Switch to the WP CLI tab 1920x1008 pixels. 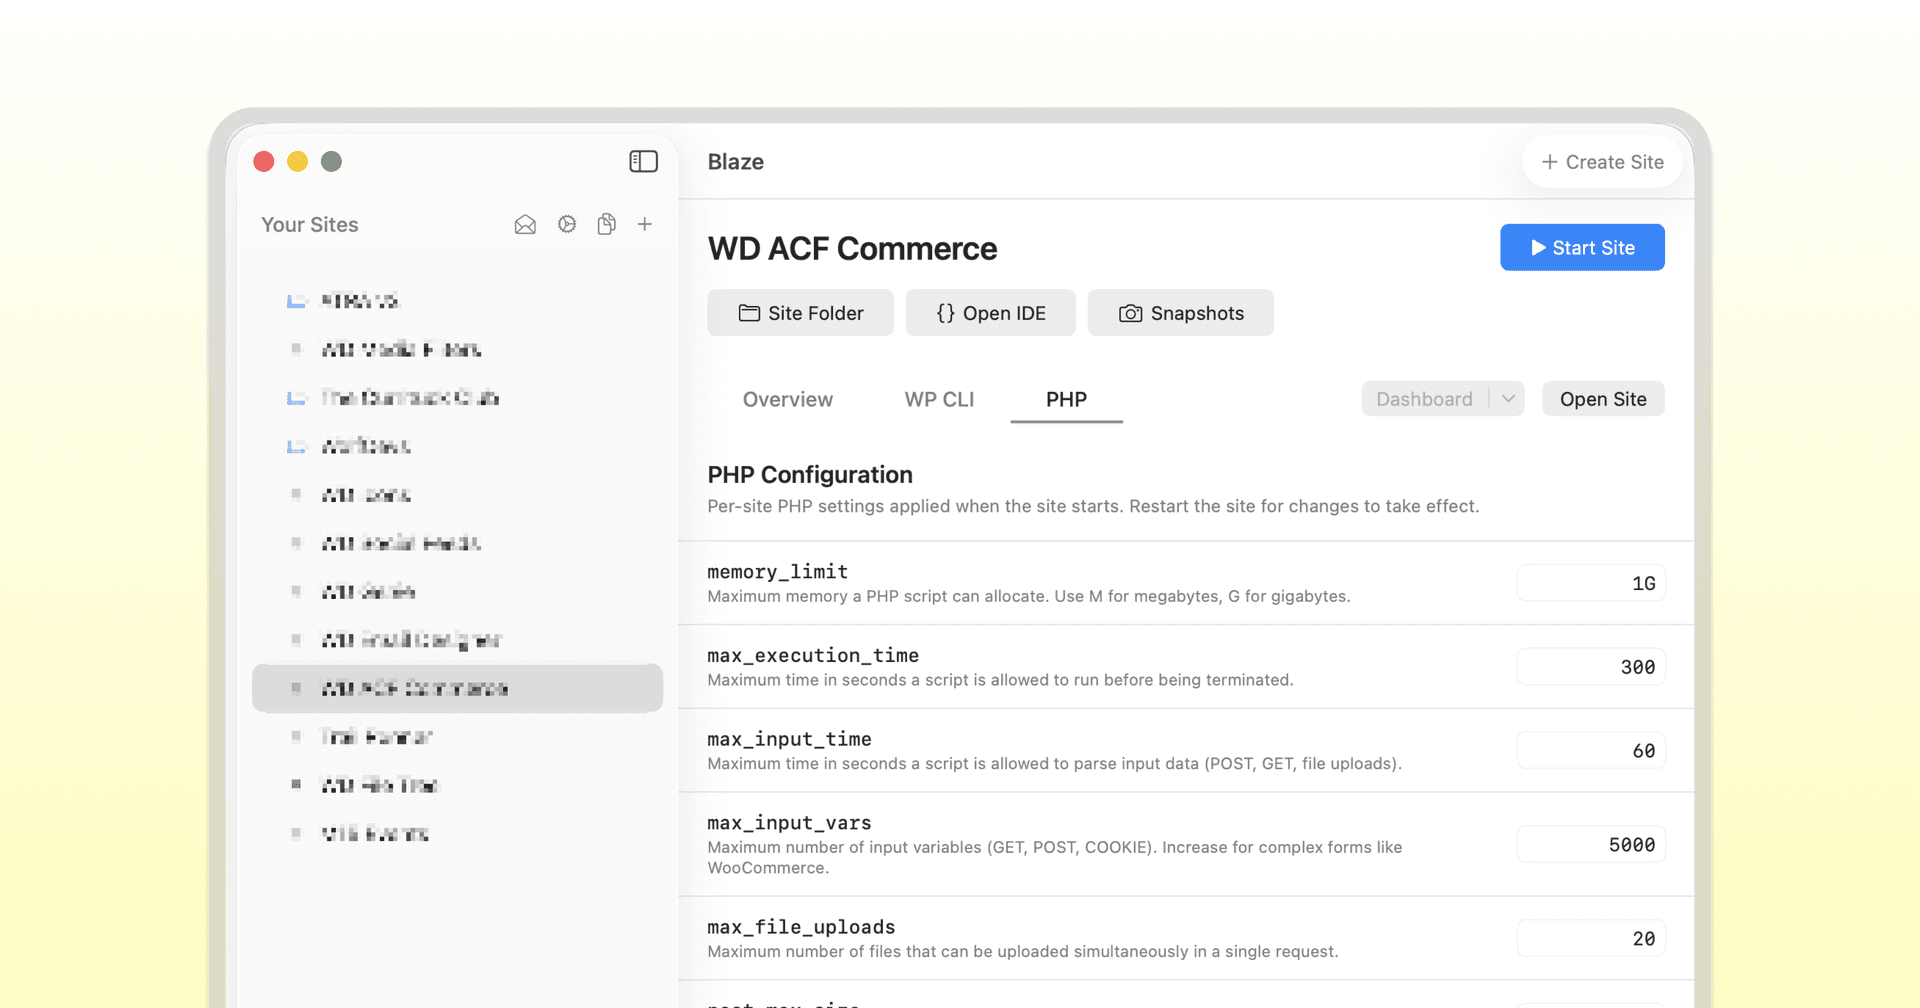[939, 399]
